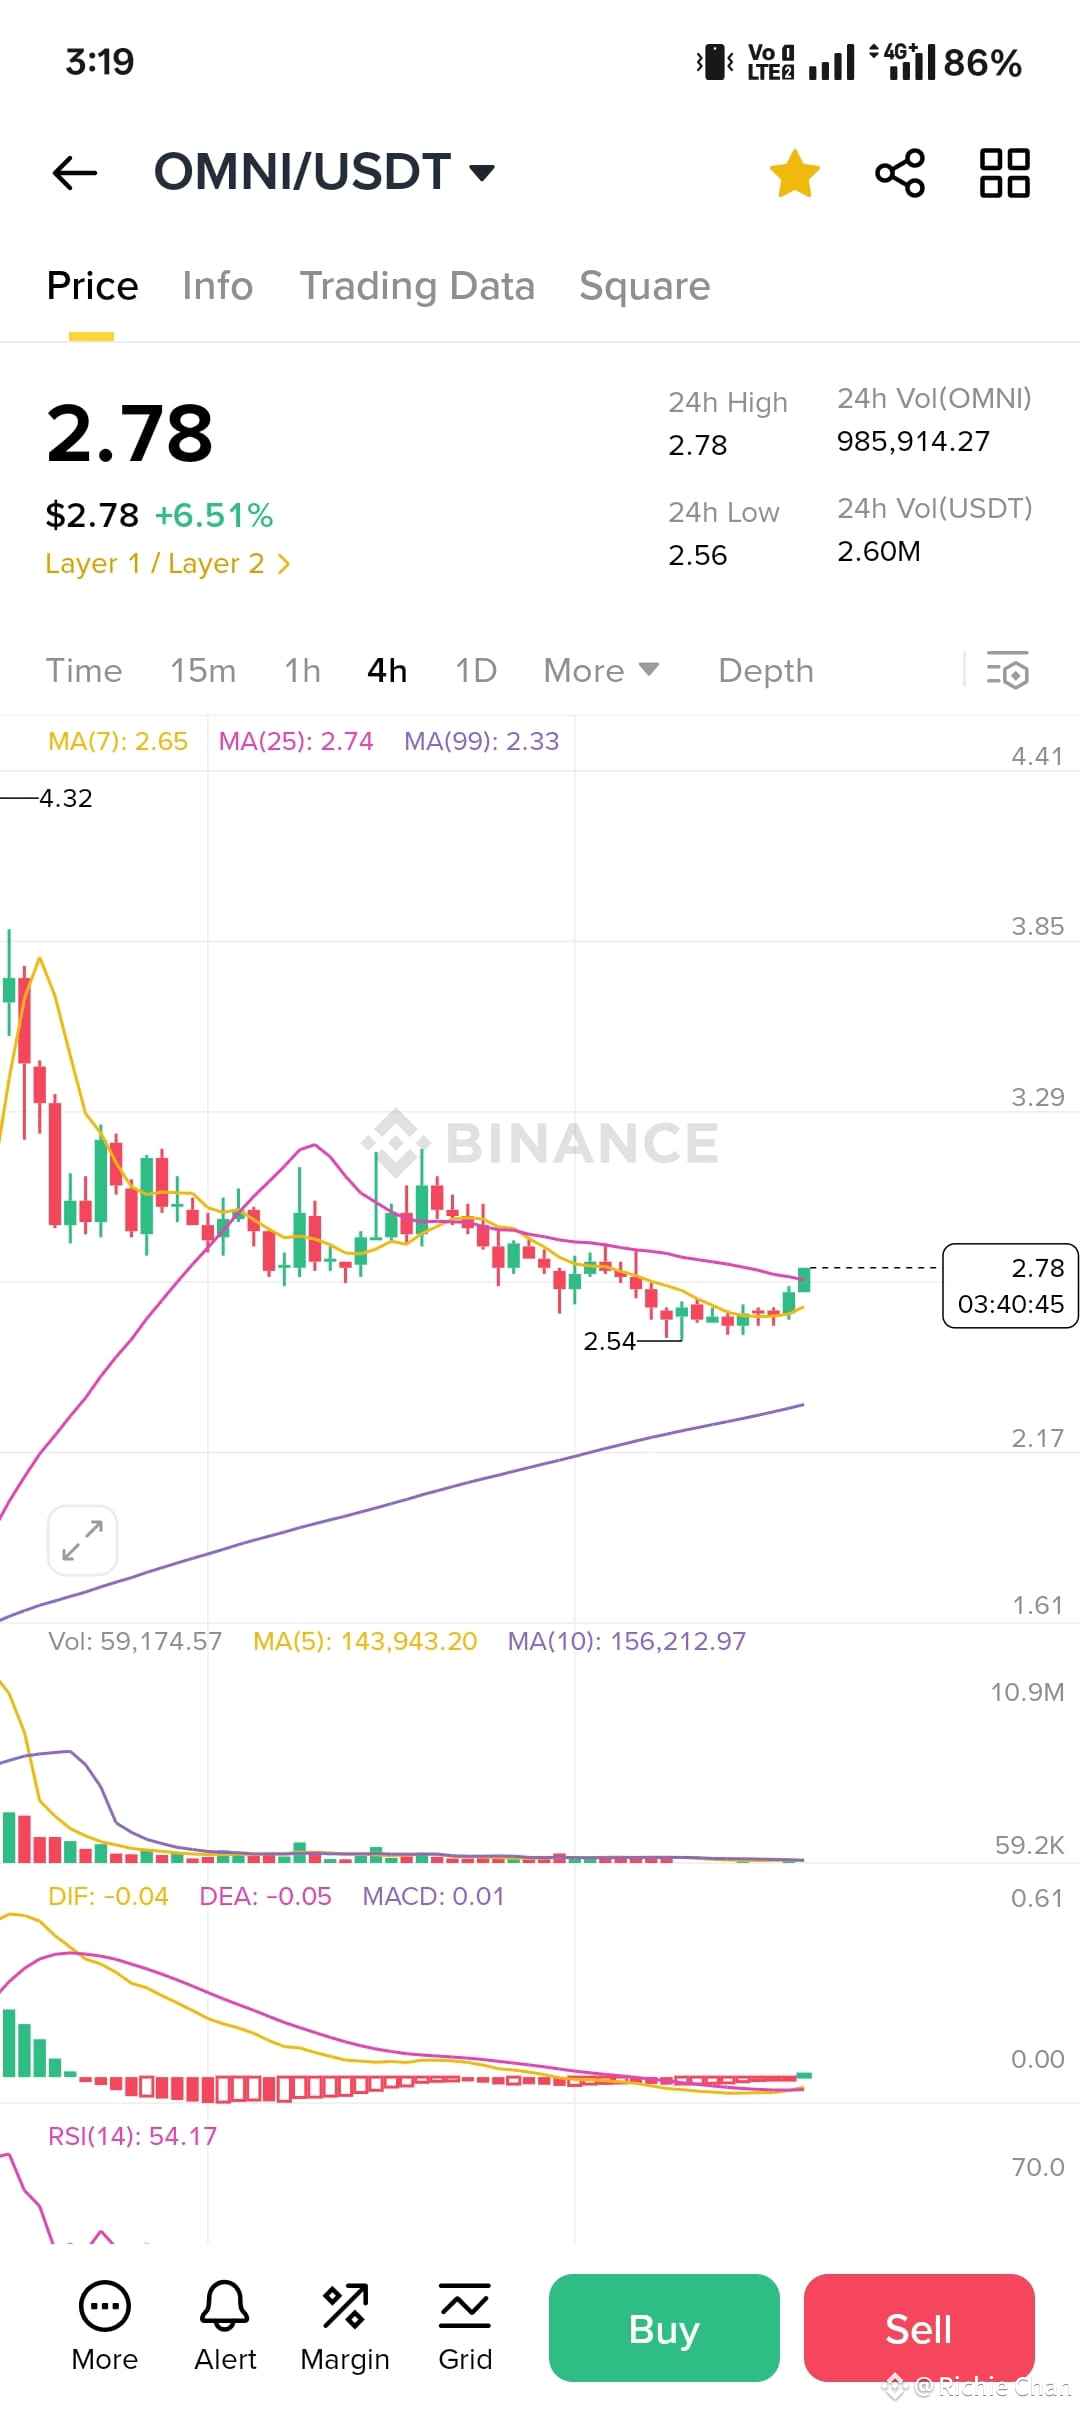Open the Trading Data tab

coord(417,286)
